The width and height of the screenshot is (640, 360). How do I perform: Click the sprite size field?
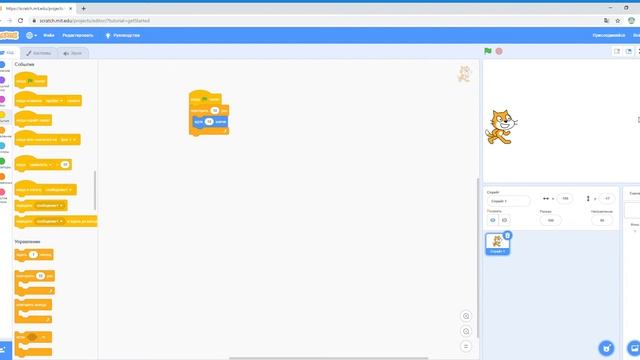click(x=550, y=220)
